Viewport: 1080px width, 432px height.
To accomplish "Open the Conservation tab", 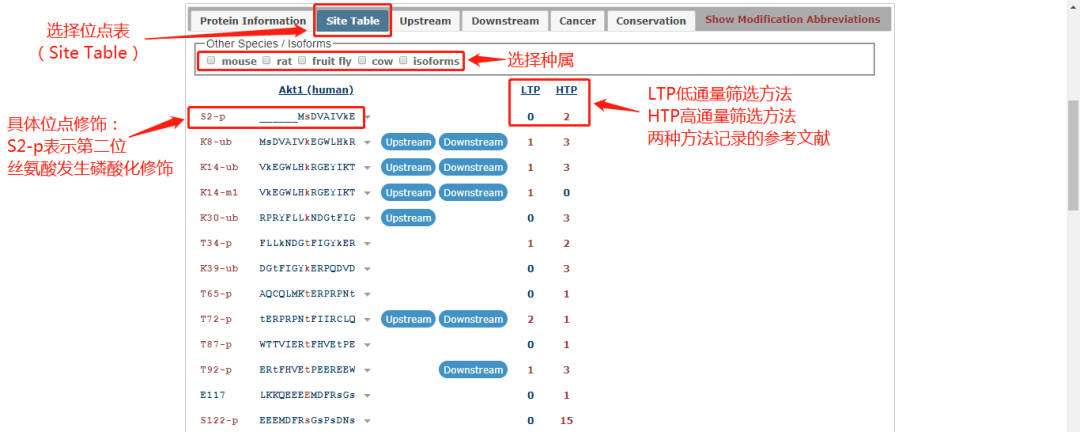I will click(x=651, y=21).
